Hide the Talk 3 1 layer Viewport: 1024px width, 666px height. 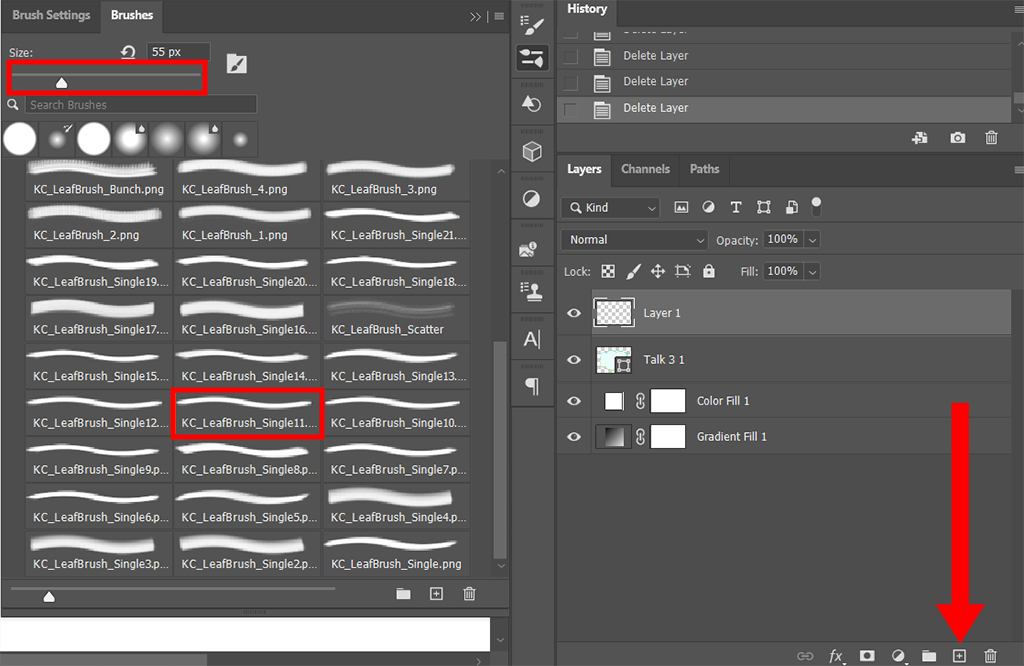[574, 360]
